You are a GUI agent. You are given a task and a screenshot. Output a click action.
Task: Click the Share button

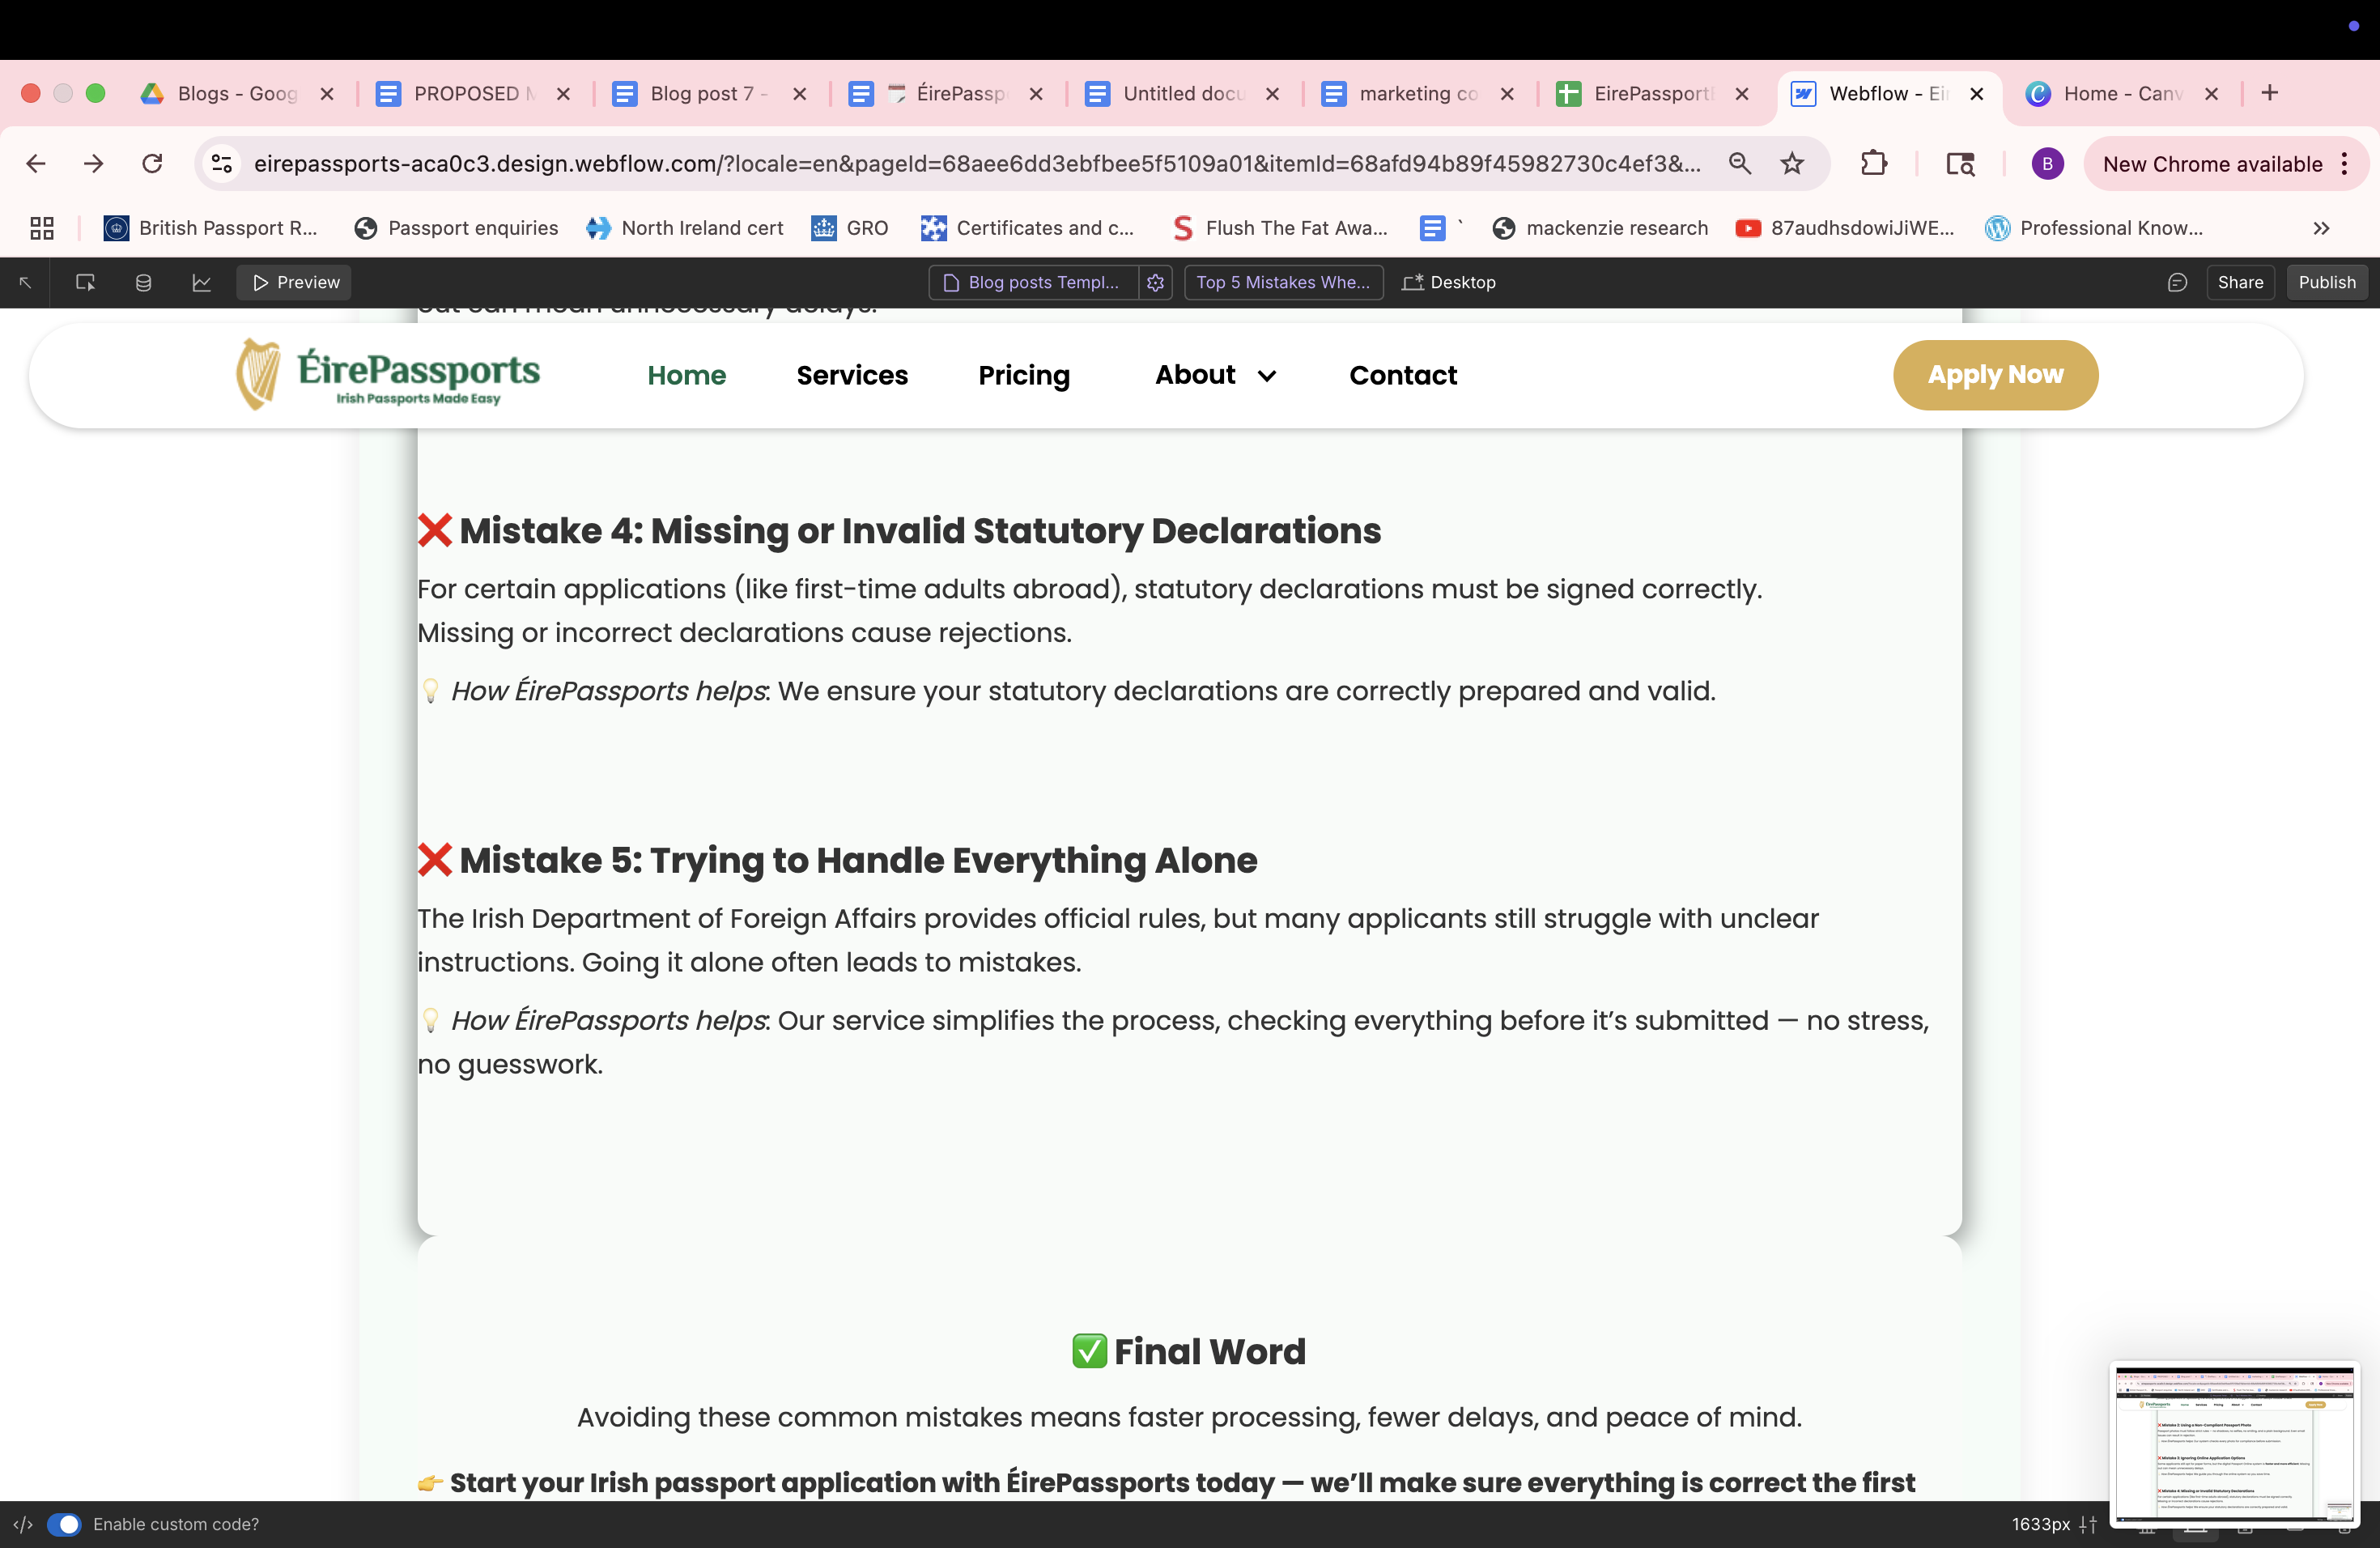(2240, 283)
